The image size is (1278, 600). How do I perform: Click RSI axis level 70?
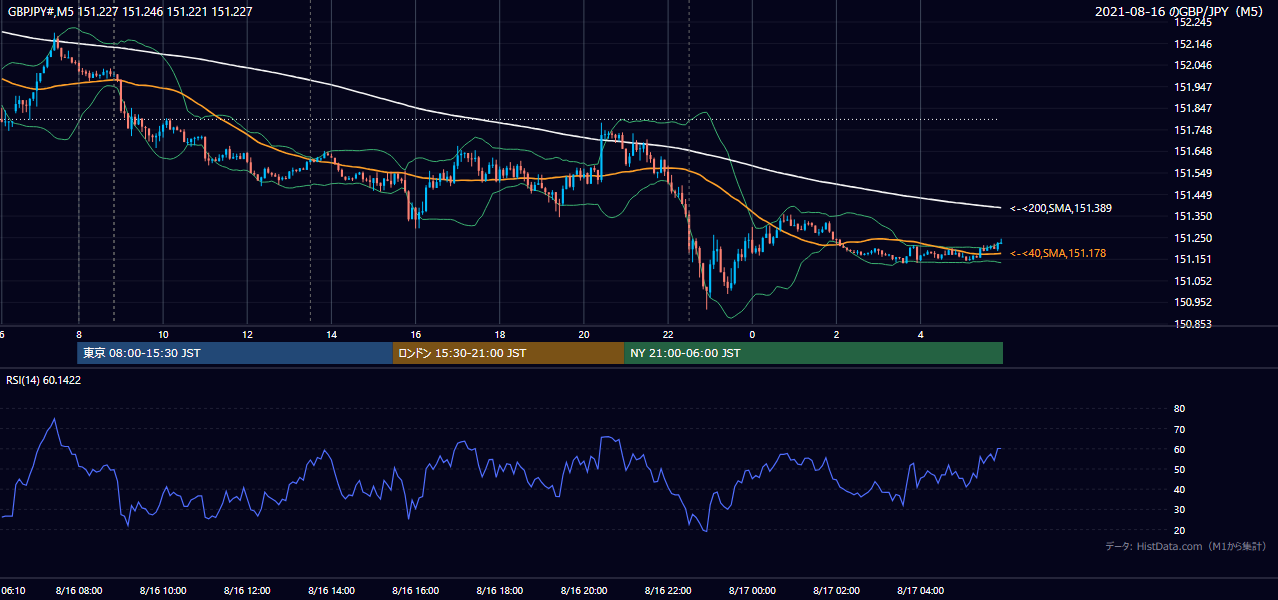click(1179, 429)
